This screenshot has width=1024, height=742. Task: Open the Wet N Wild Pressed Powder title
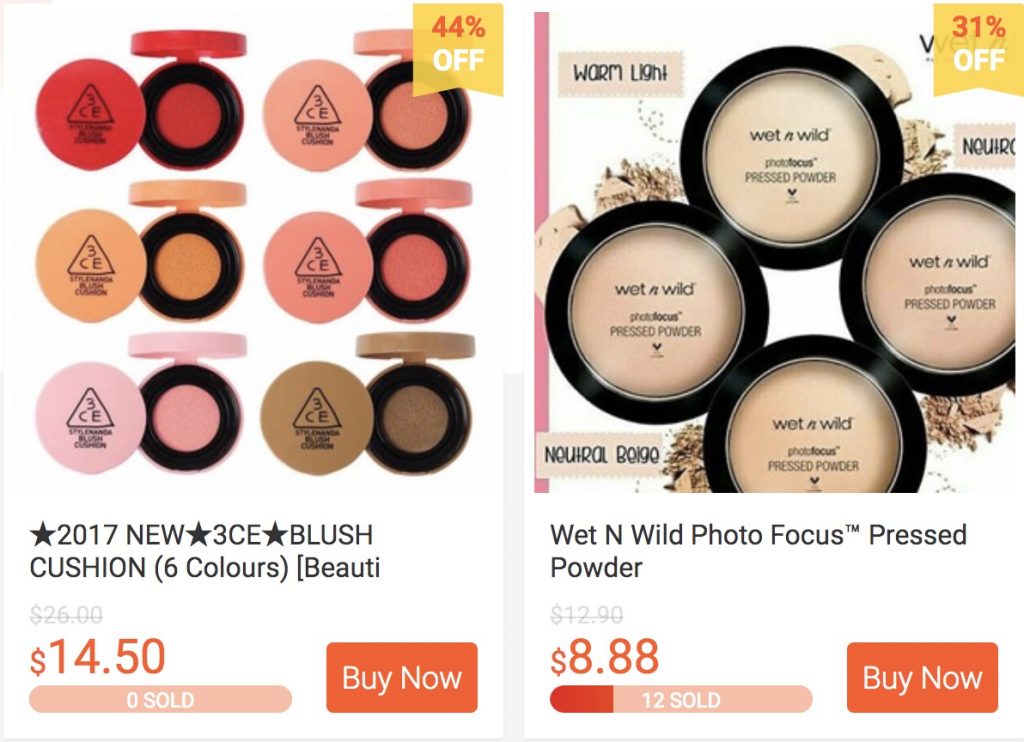758,551
